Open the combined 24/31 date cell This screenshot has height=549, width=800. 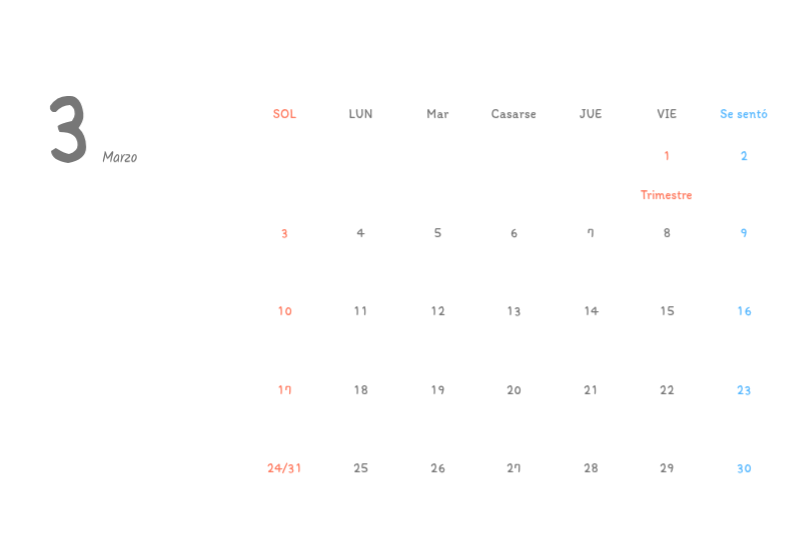pos(284,468)
